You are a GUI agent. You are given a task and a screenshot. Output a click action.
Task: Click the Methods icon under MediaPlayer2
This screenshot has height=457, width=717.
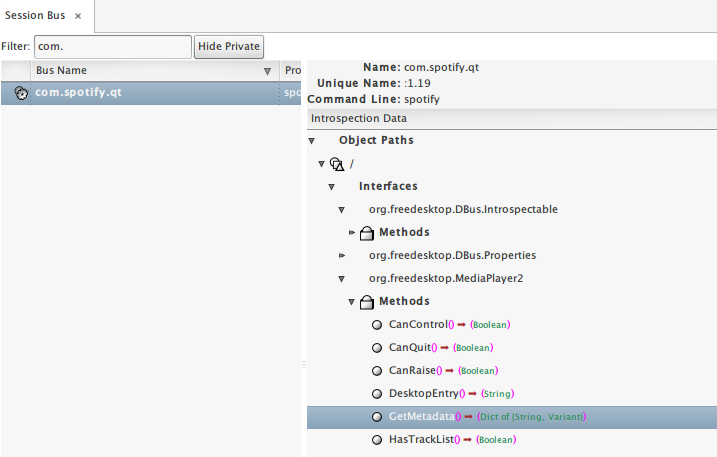[367, 302]
